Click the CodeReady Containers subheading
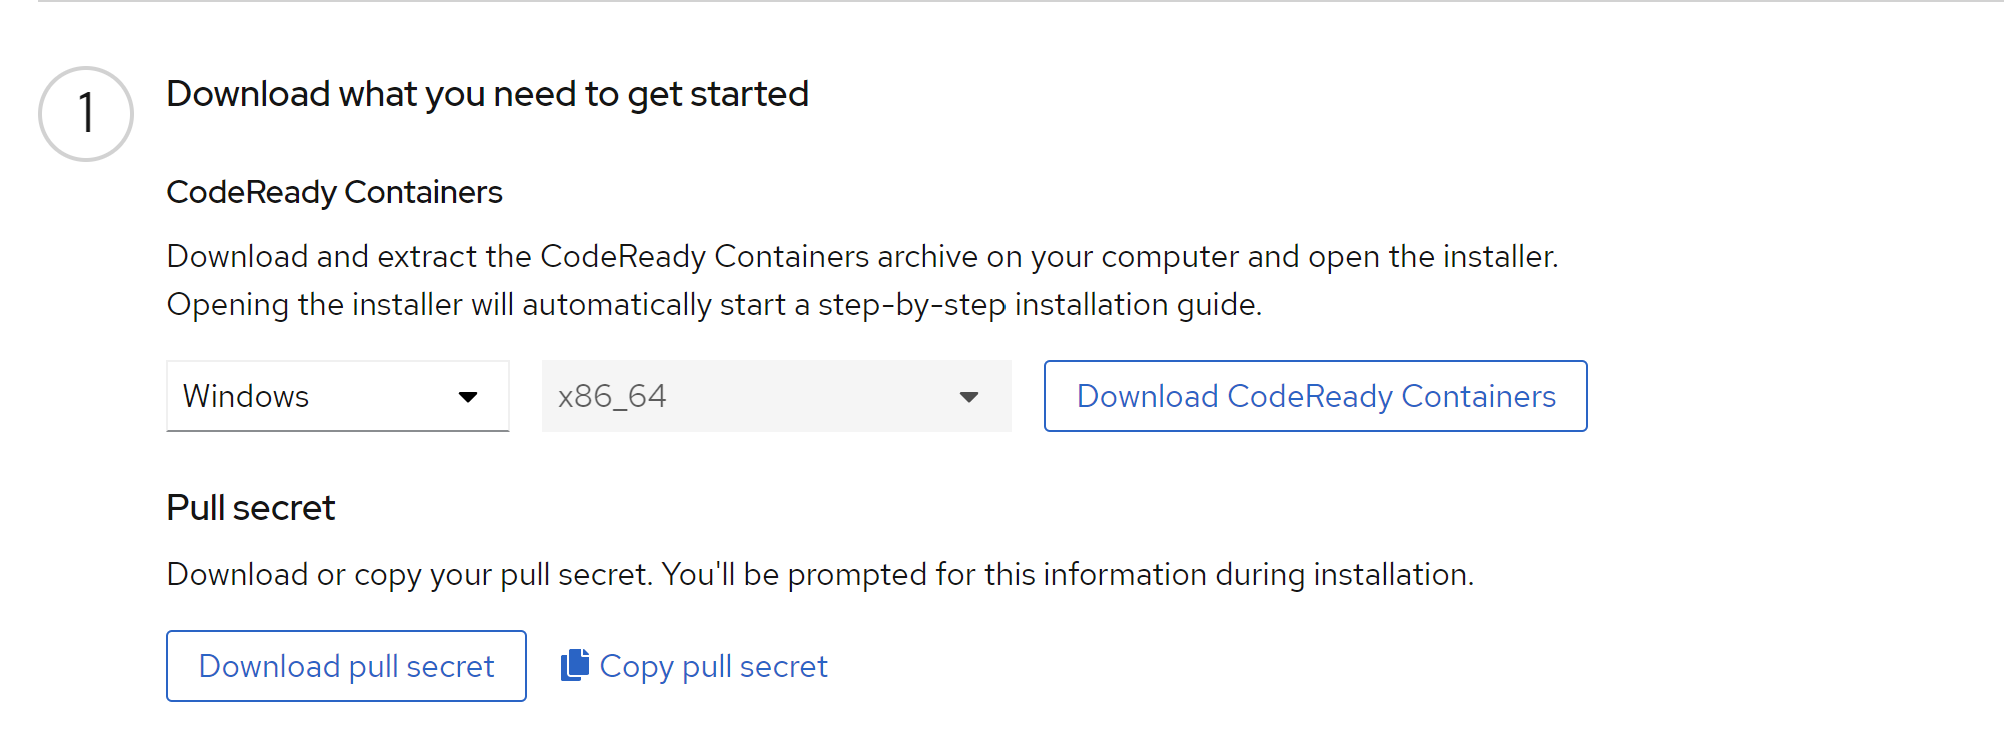The image size is (2004, 756). (334, 192)
